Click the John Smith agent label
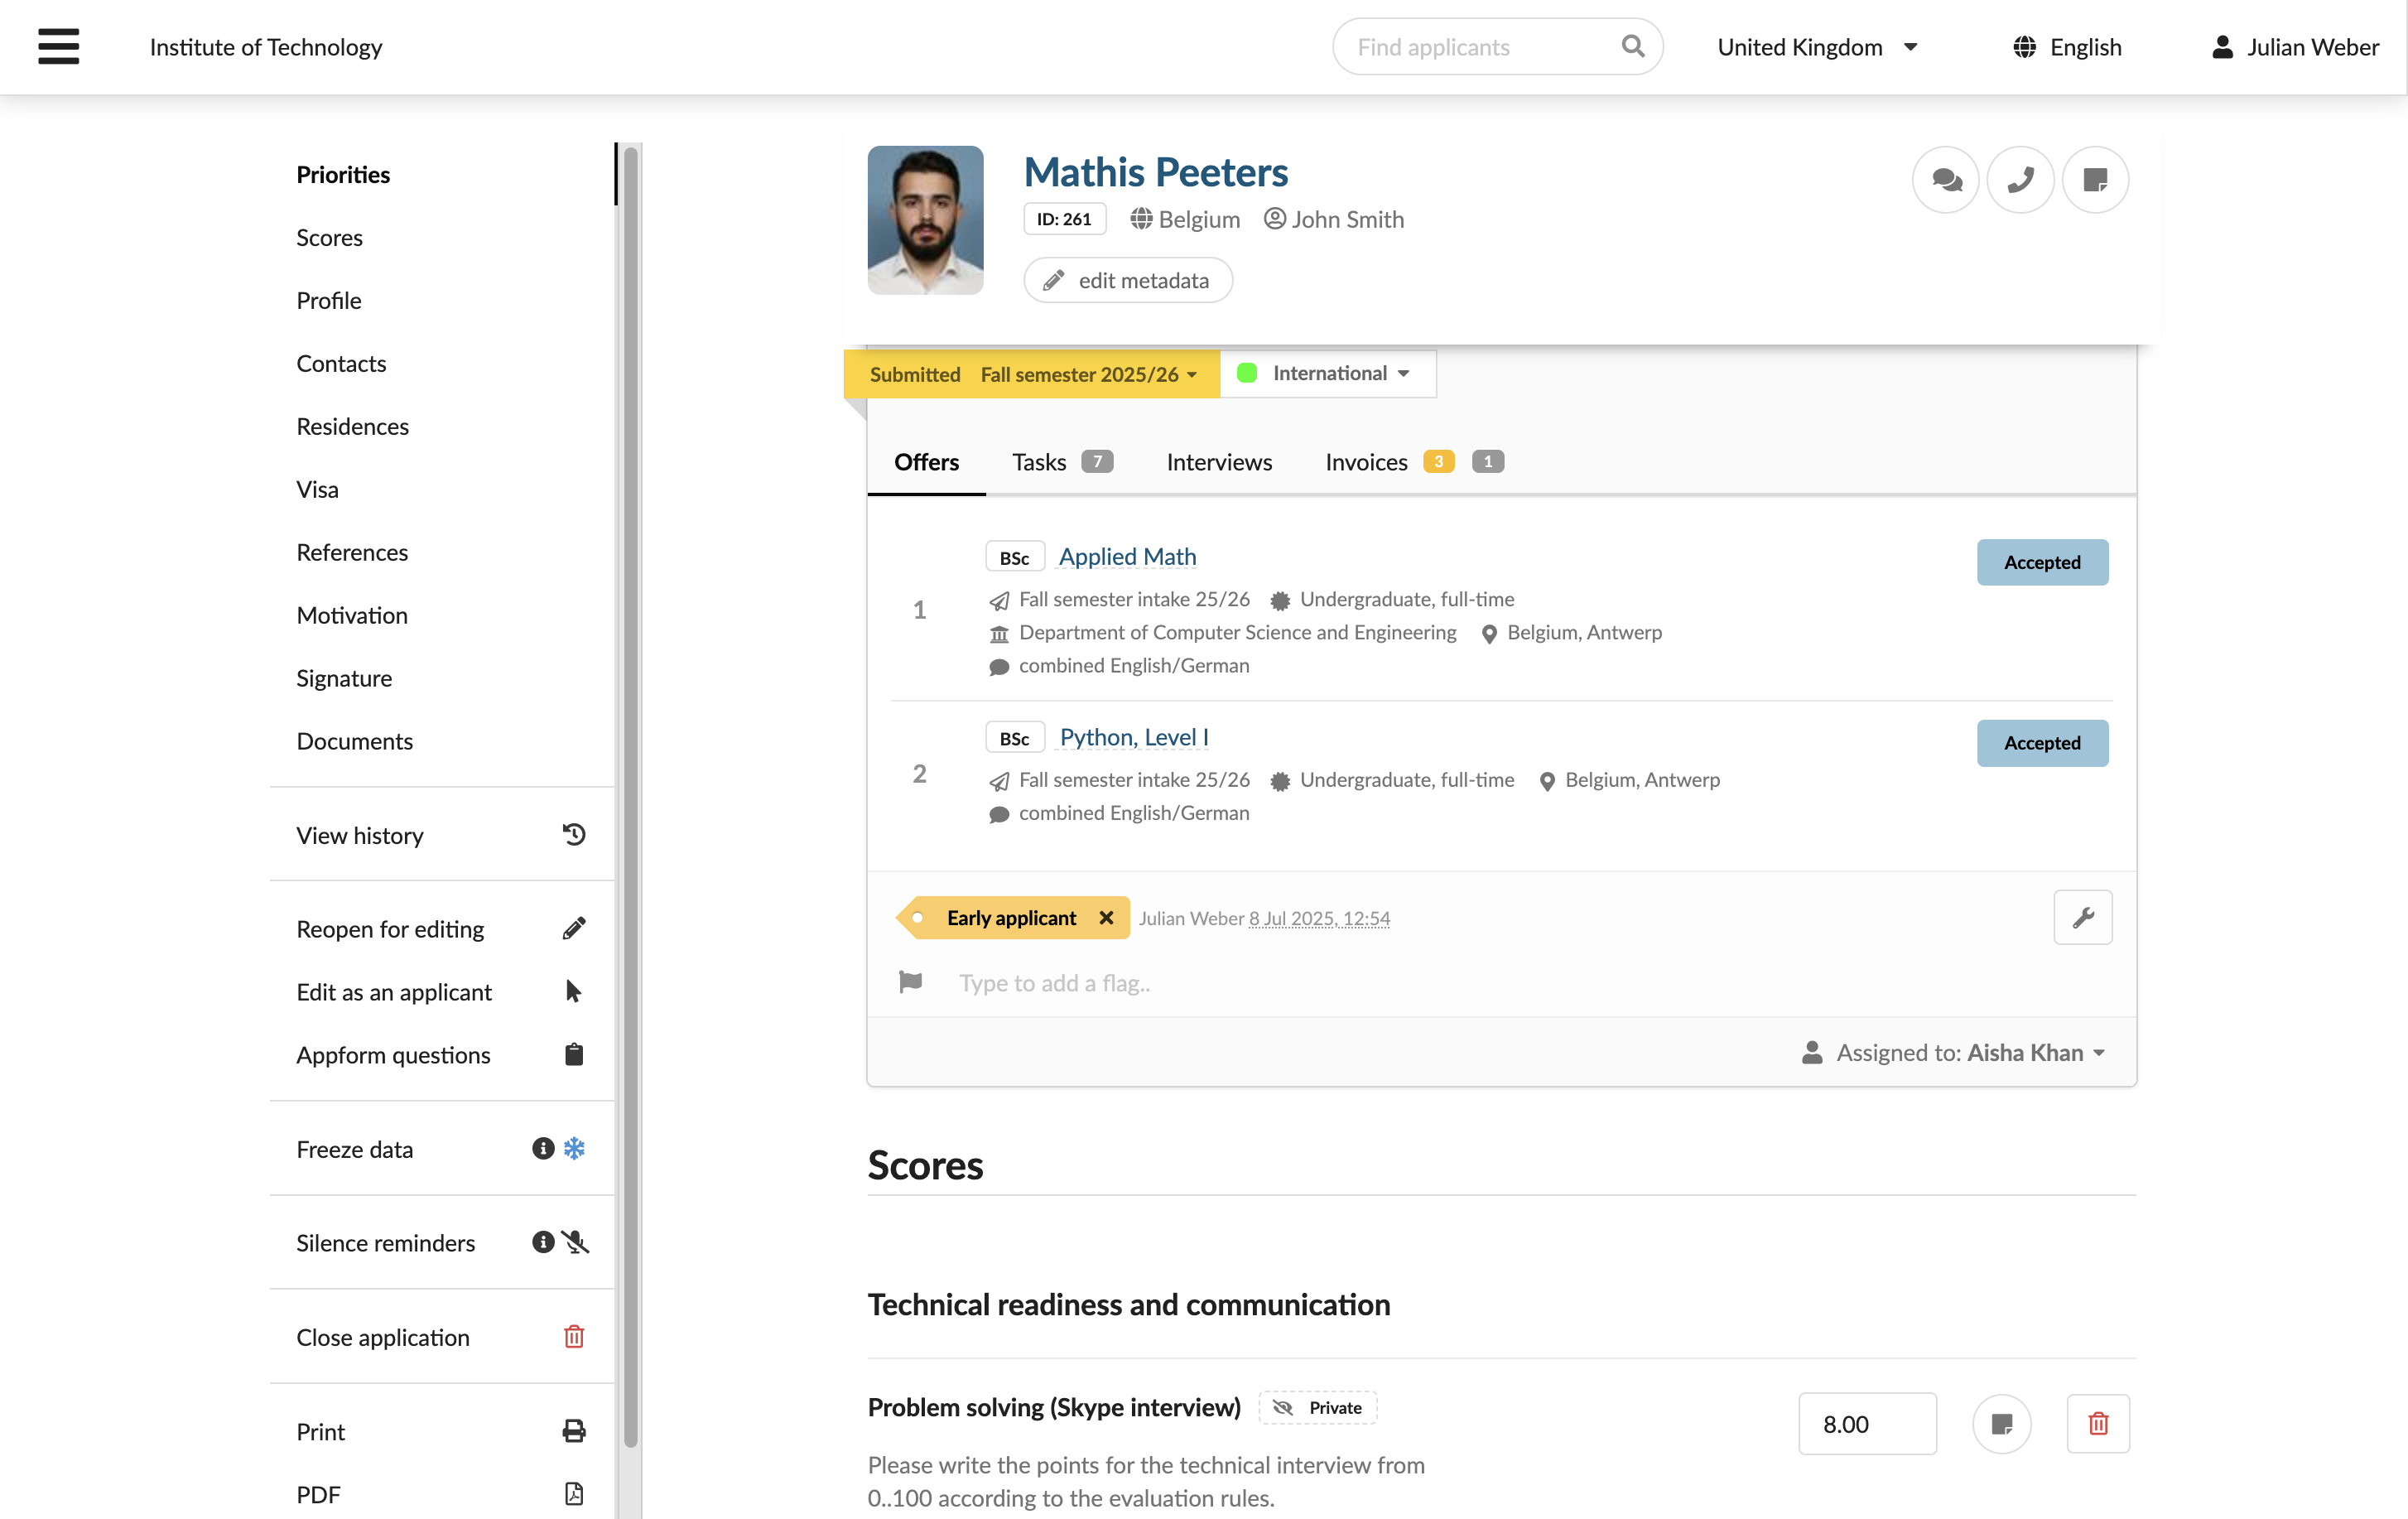2408x1519 pixels. [1334, 219]
